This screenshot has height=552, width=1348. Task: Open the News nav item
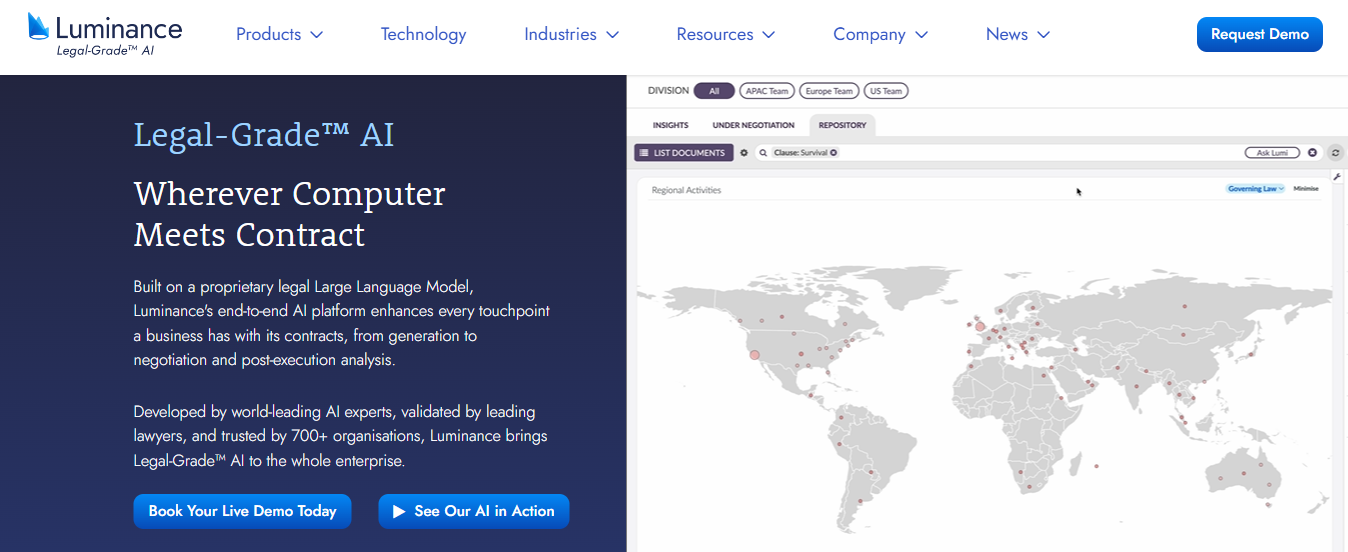coord(1007,34)
